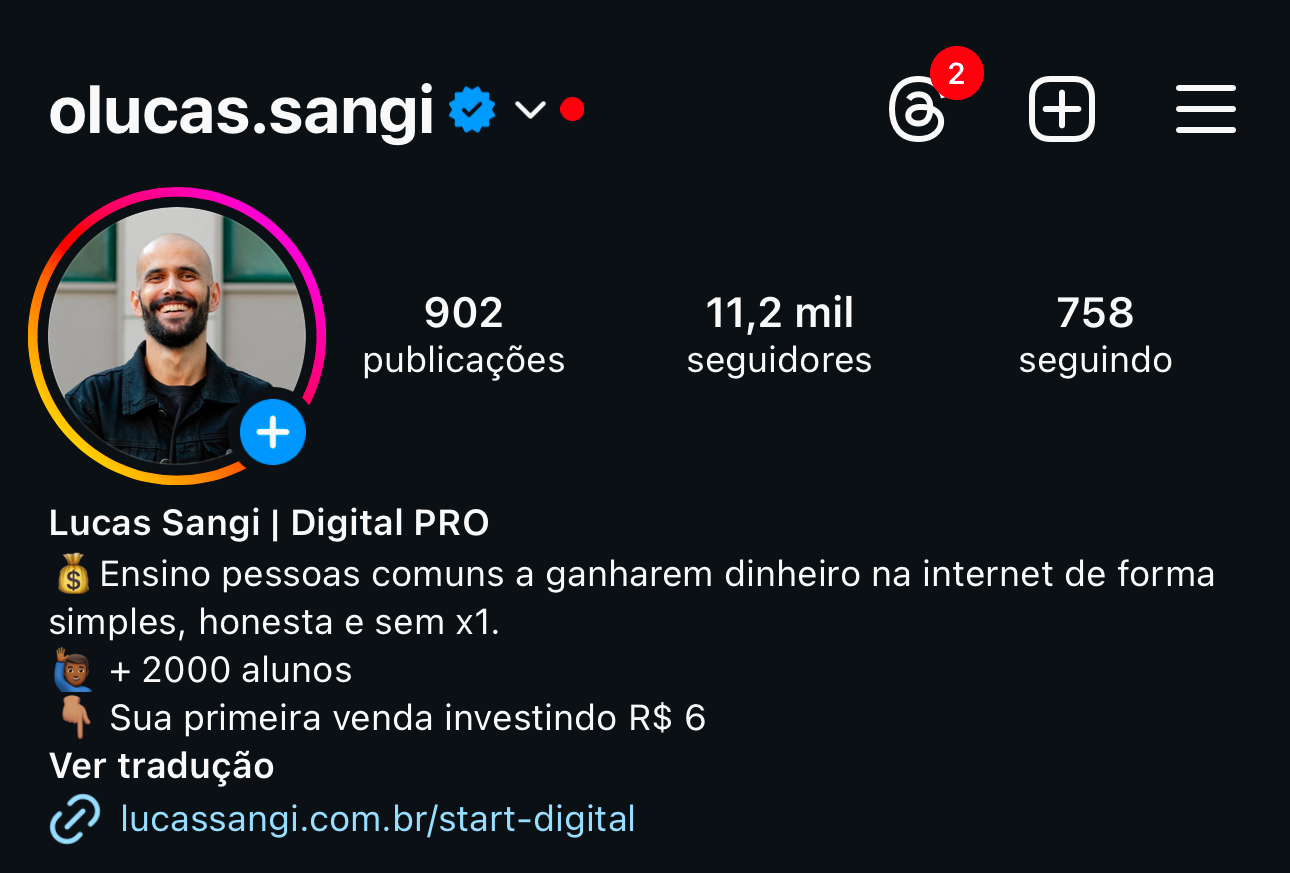Open the hamburger menu
This screenshot has width=1290, height=873.
(x=1206, y=109)
